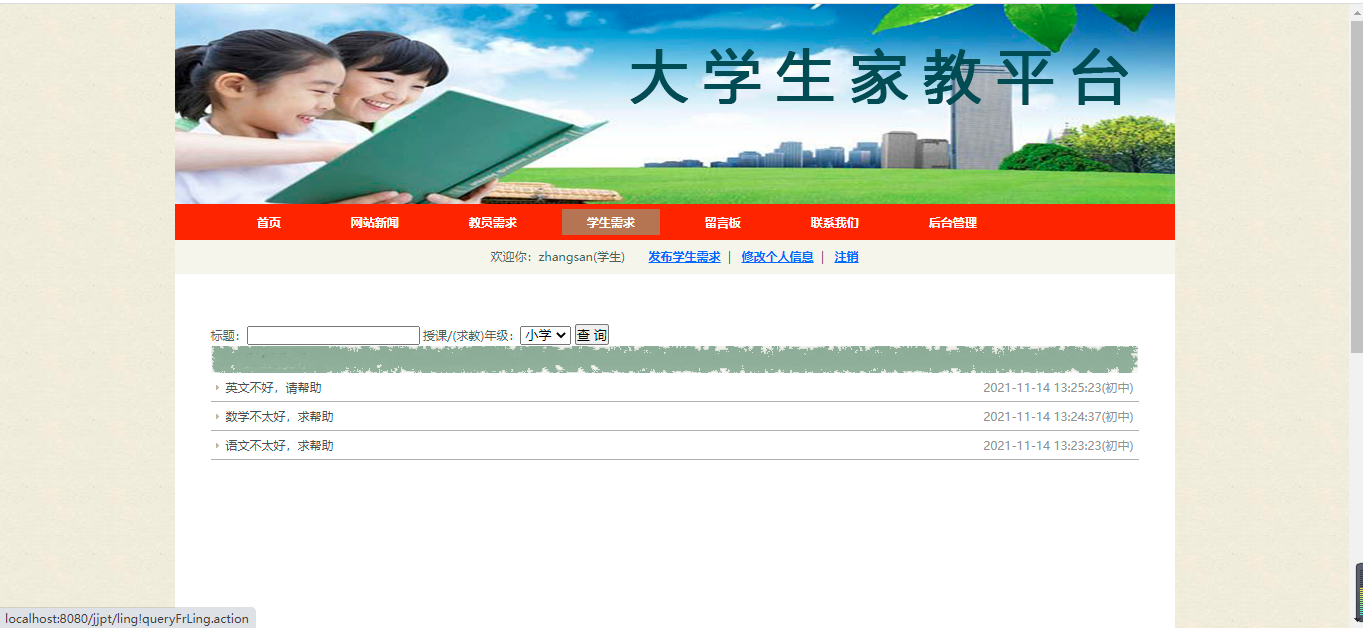Click the arrow bullet beside 语文不太好，求帮助
The image size is (1363, 628).
click(217, 446)
